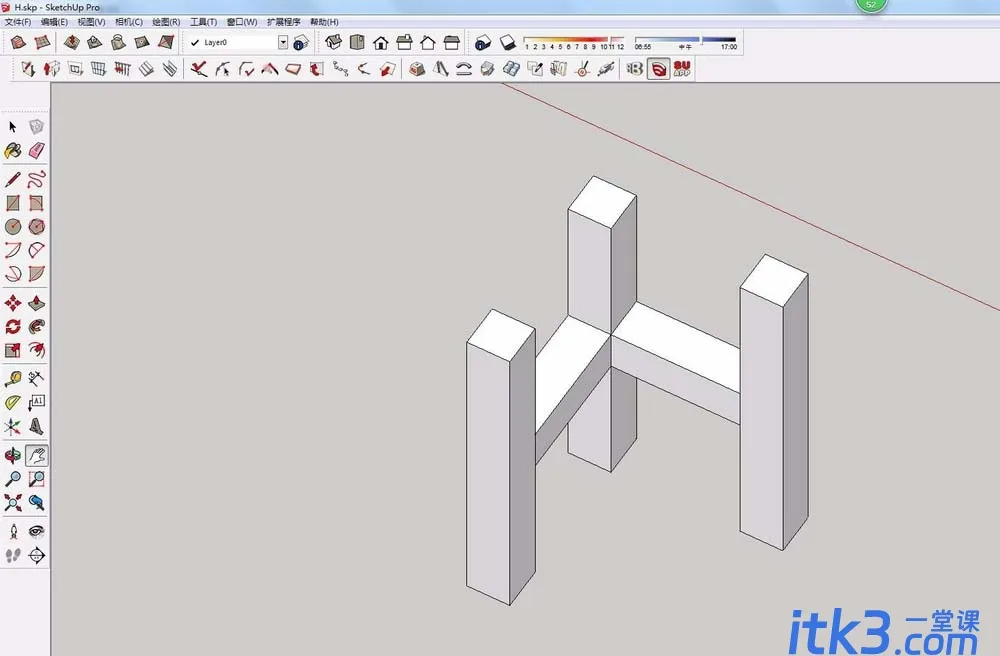The width and height of the screenshot is (1000, 656).
Task: Select the Offset tool
Action: pos(36,350)
